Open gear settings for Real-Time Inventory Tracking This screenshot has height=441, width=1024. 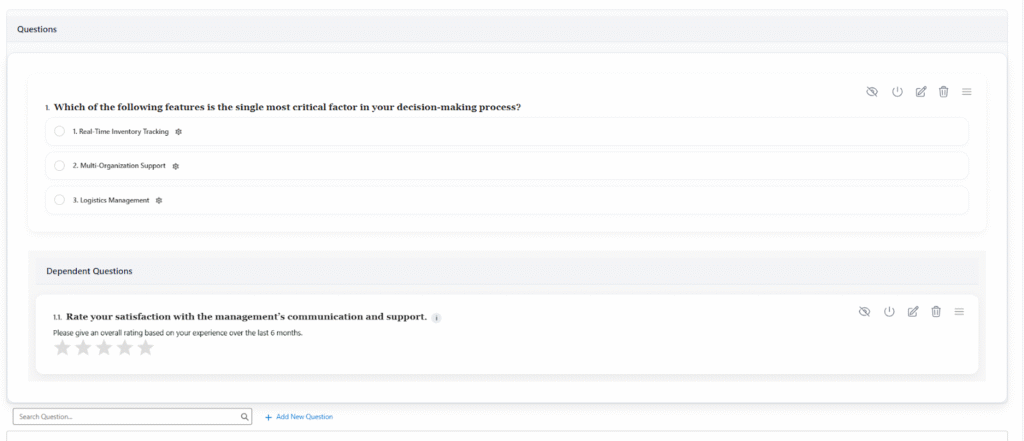point(179,132)
